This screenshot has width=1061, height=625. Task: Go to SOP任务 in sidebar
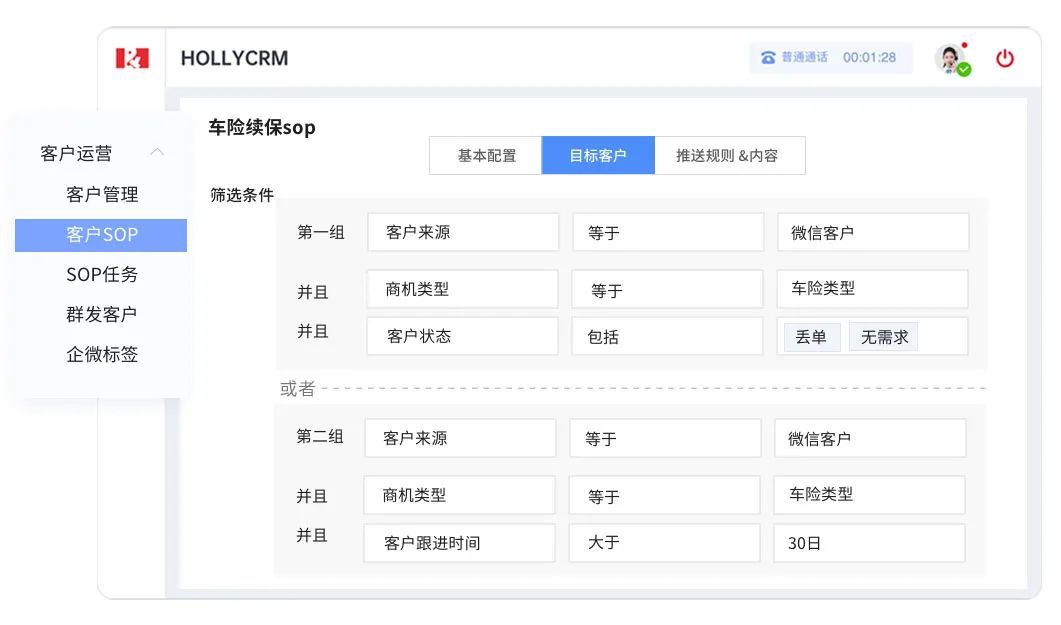click(102, 274)
